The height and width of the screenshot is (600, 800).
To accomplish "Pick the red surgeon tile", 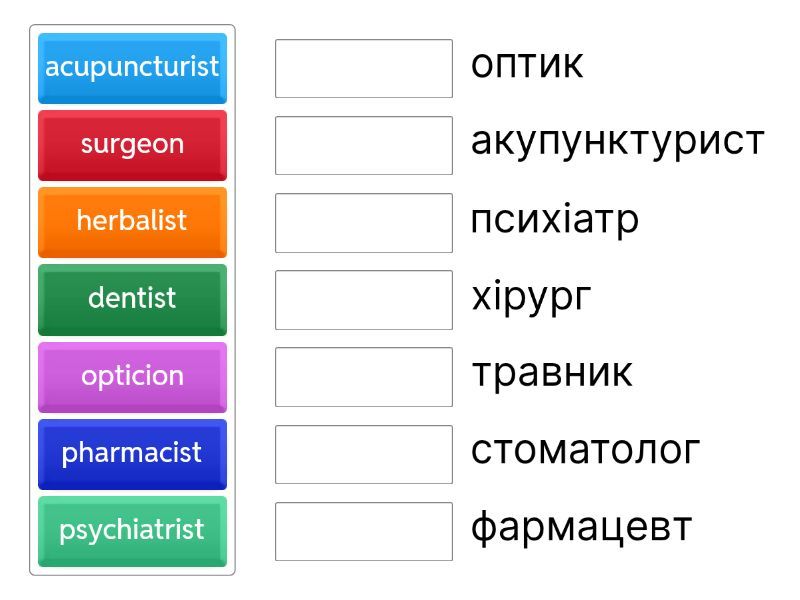I will coord(132,145).
